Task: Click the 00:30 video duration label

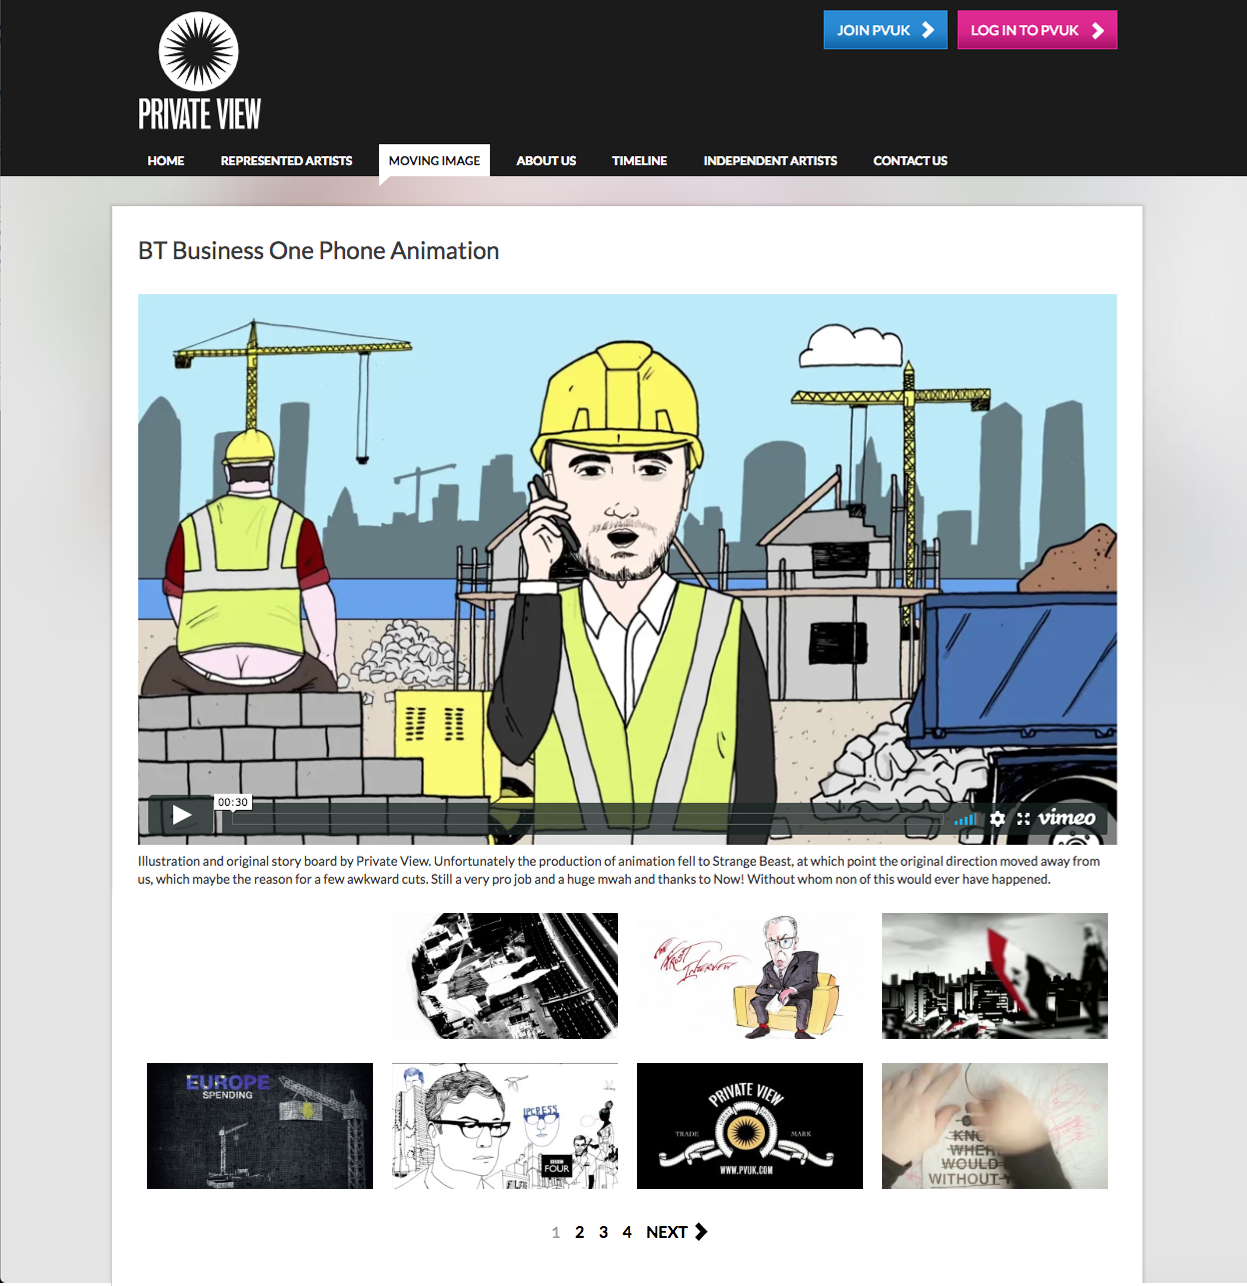Action: coord(233,802)
